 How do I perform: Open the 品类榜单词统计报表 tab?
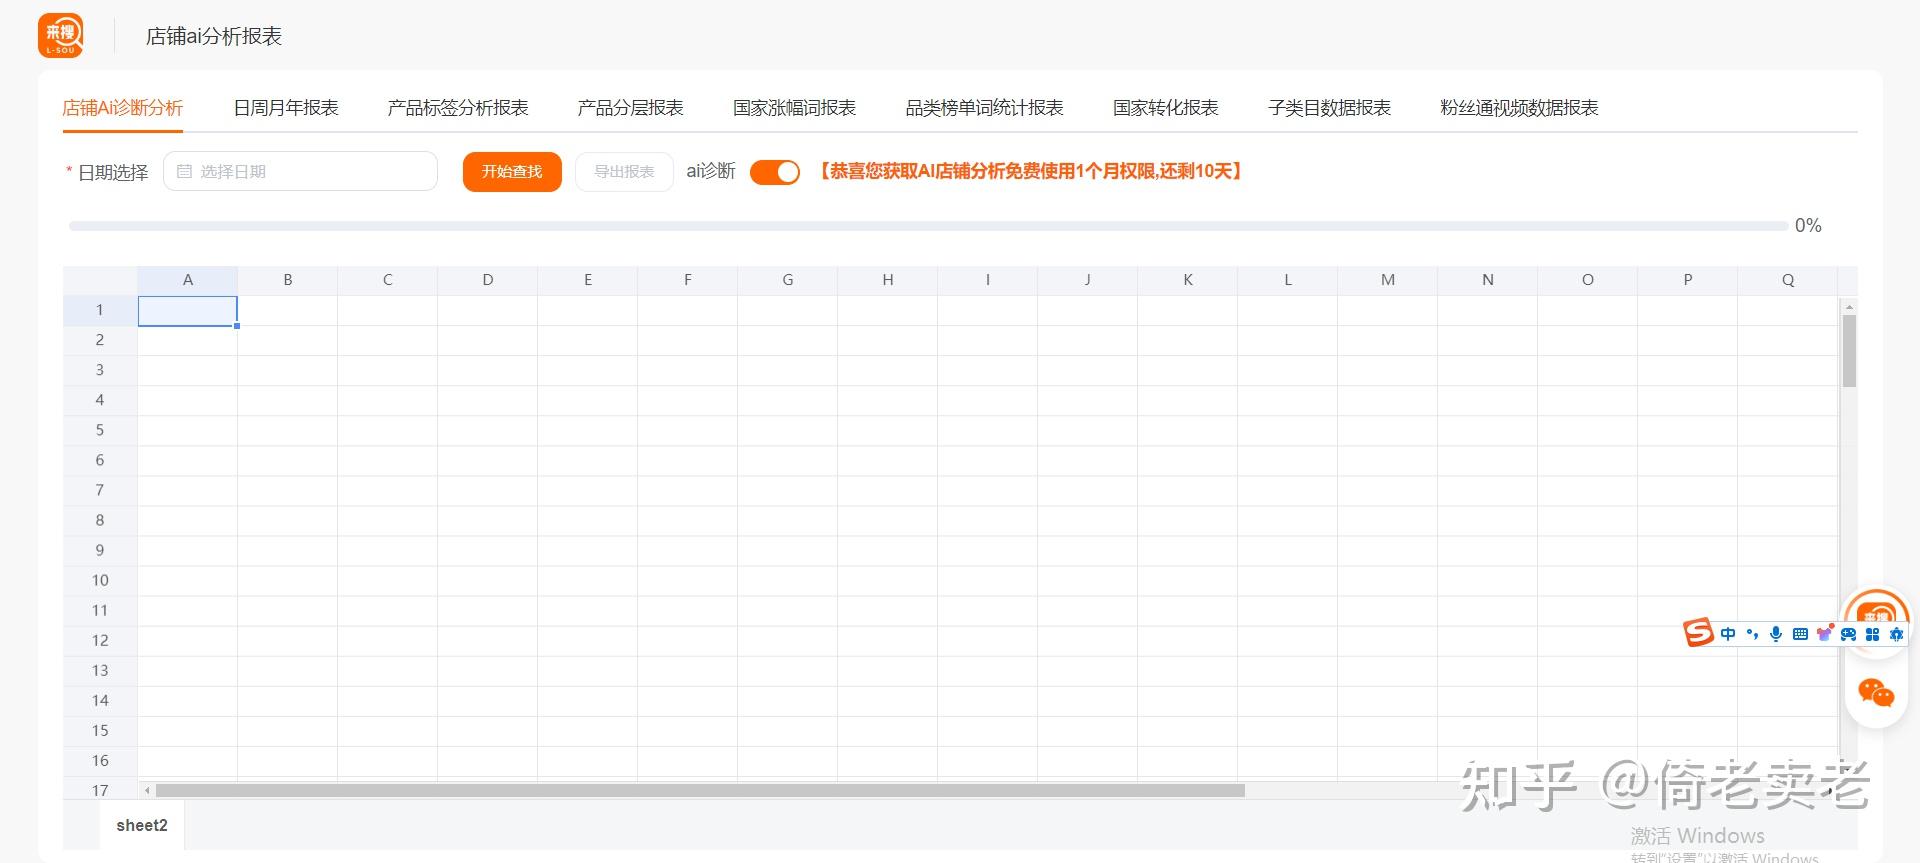coord(984,108)
